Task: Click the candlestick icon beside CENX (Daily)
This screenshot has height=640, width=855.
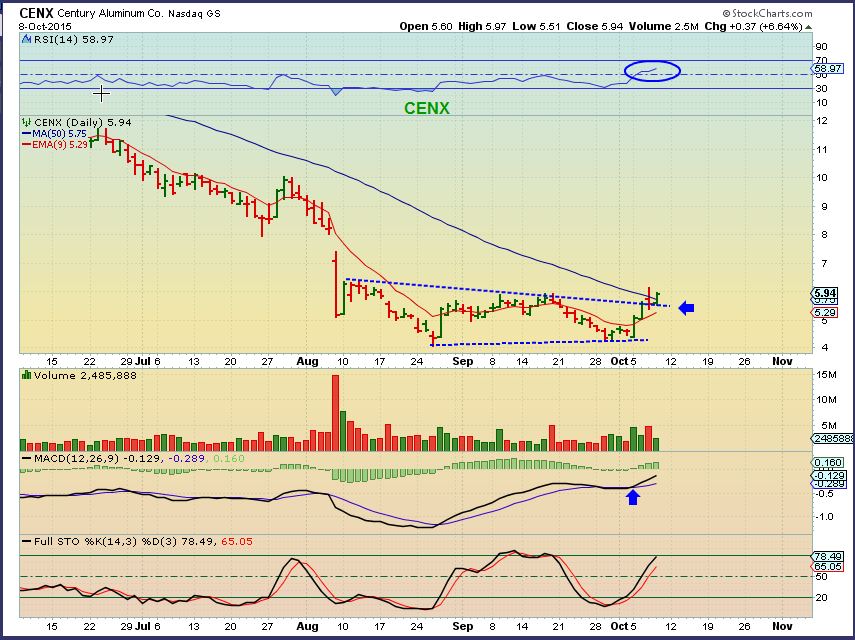Action: point(26,123)
